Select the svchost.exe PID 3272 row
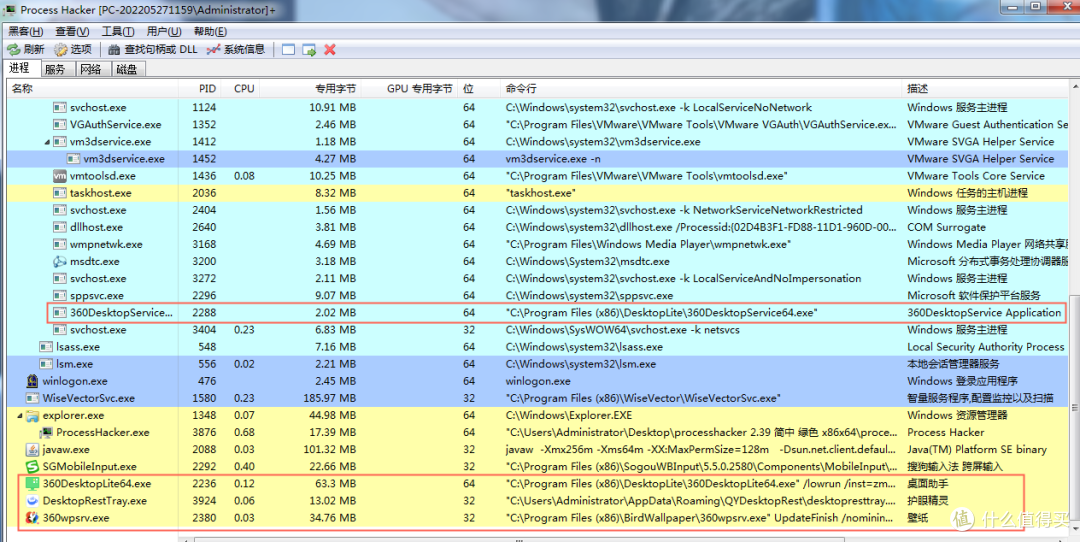The width and height of the screenshot is (1080, 542). [537, 279]
